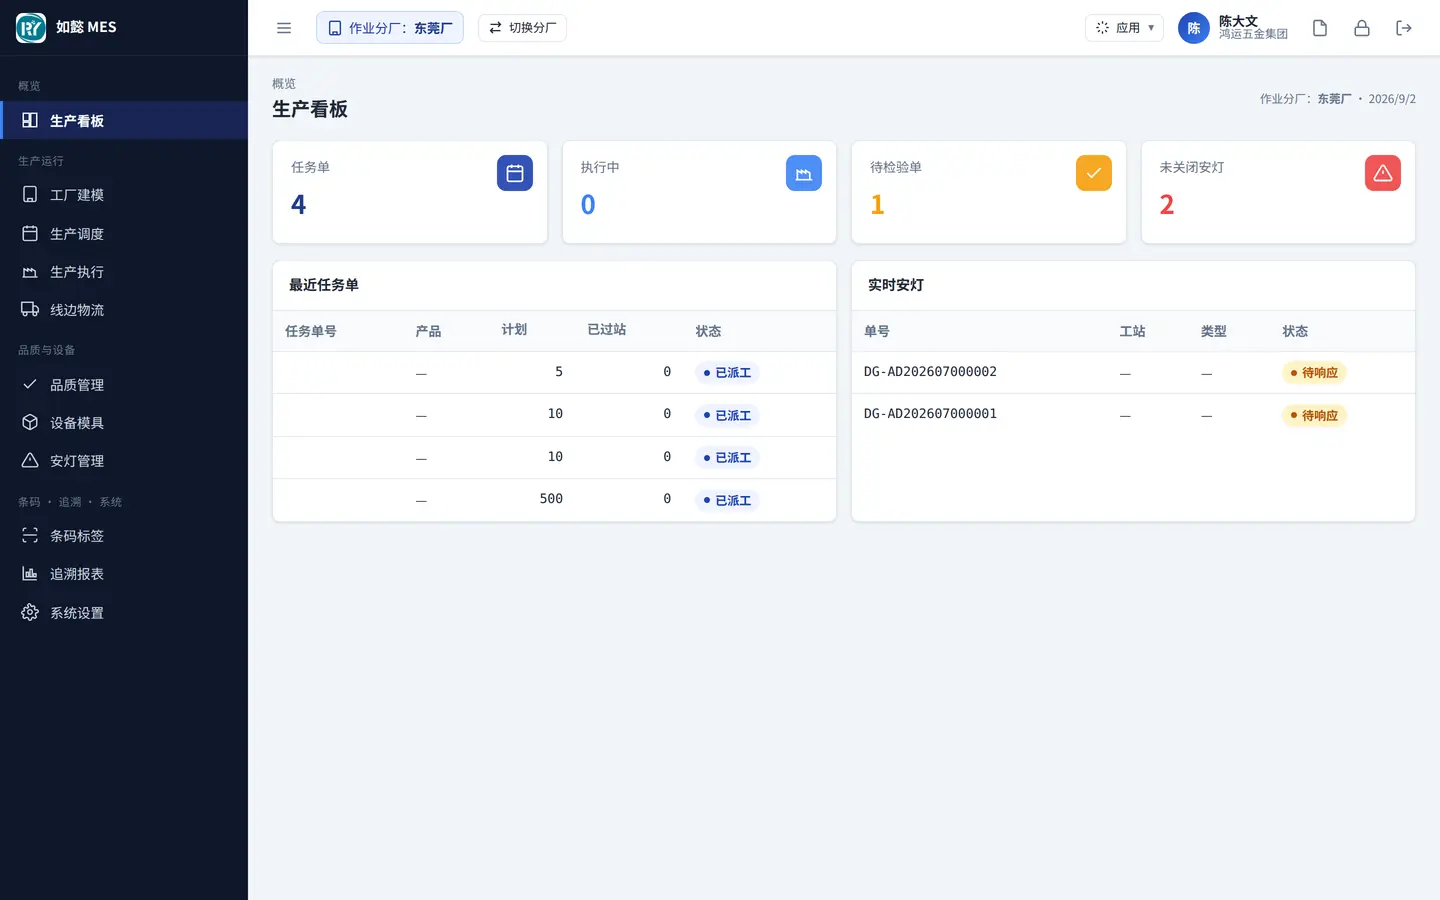Screen dimensions: 1440x900
Task: Click the 如懿 MES logo icon
Action: tap(31, 28)
